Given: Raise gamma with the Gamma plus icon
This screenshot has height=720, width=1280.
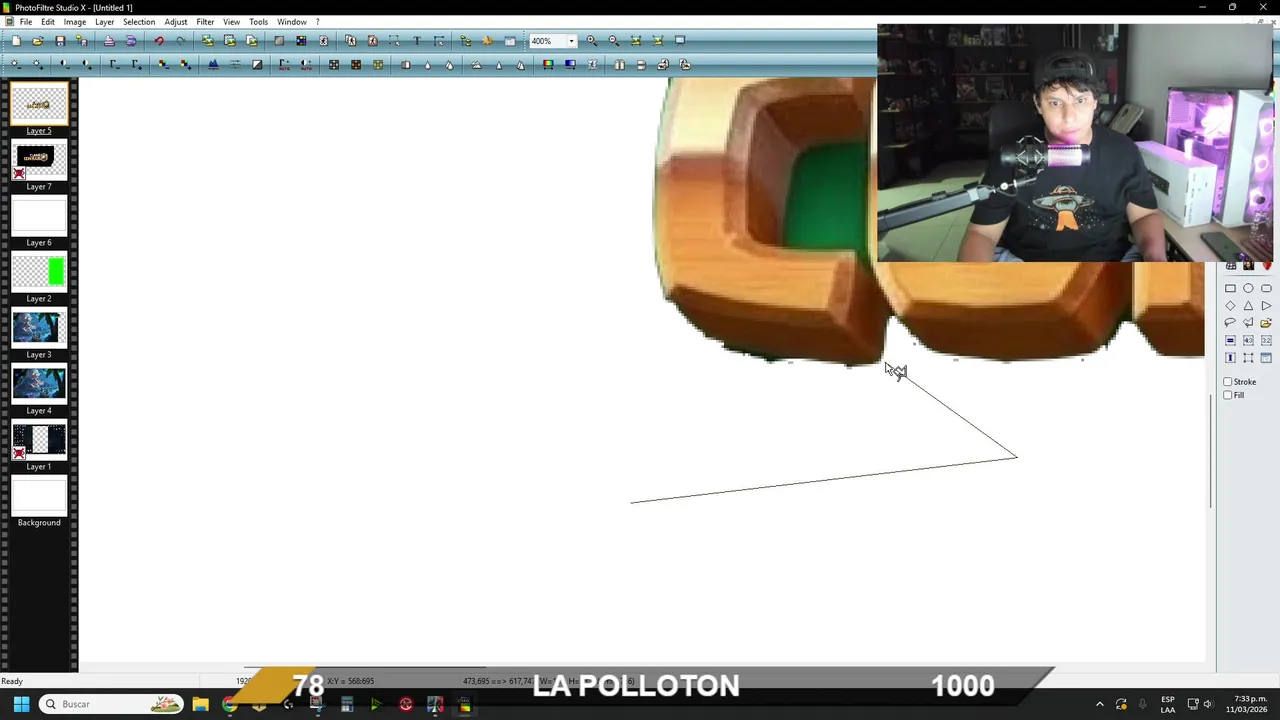Looking at the screenshot, I should point(136,65).
